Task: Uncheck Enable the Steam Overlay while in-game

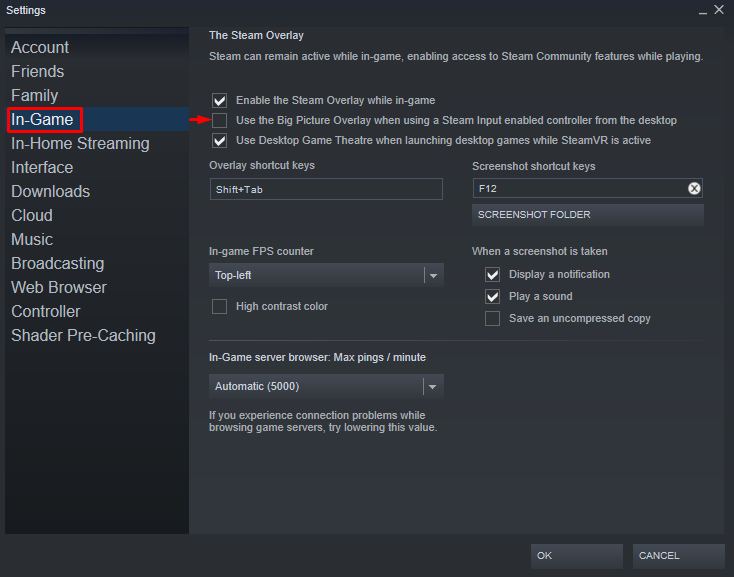Action: pyautogui.click(x=220, y=100)
